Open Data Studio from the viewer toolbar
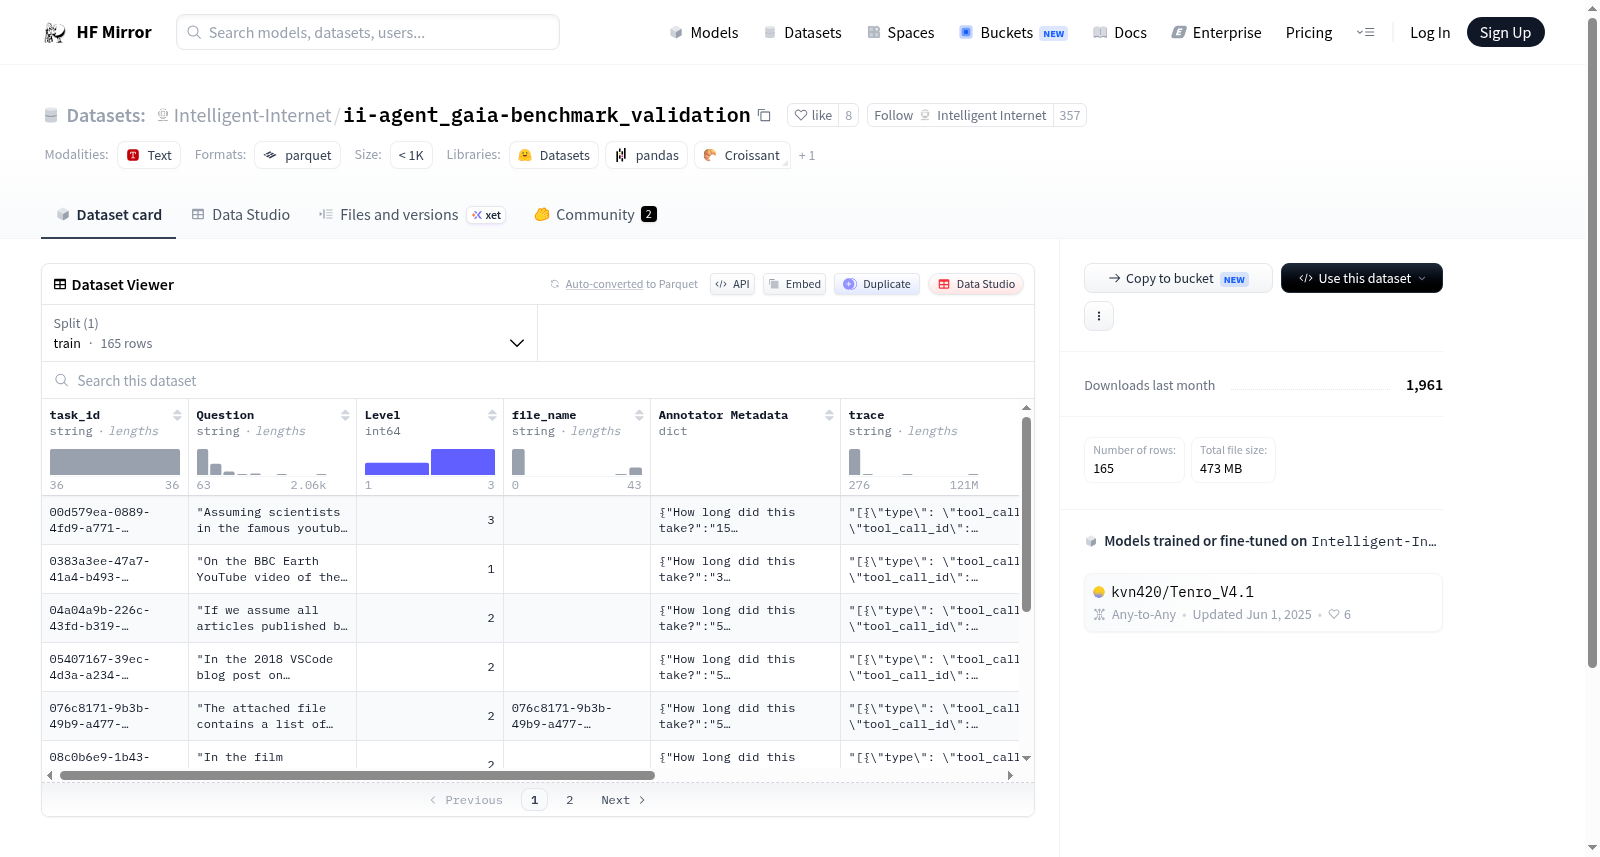 (976, 284)
